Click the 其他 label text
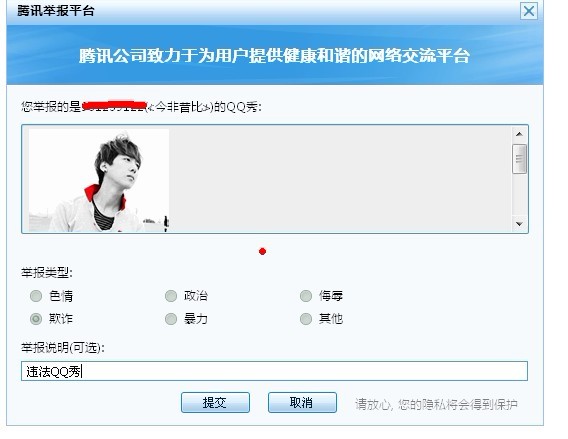 tap(331, 319)
